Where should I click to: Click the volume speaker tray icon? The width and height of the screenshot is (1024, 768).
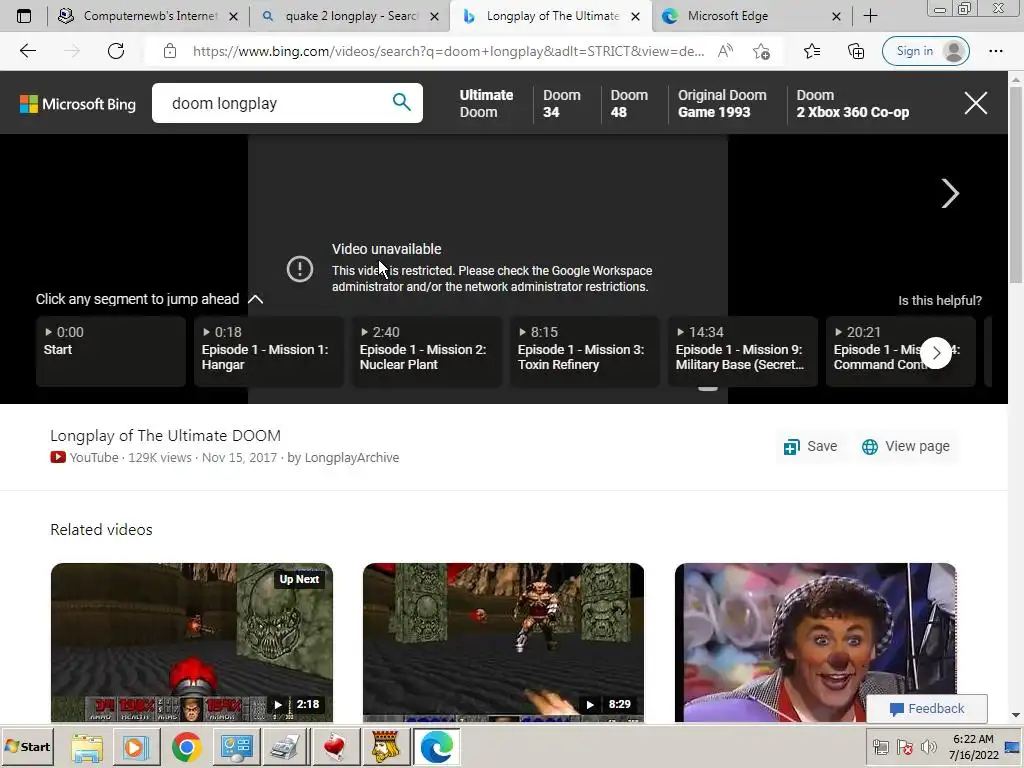[x=928, y=747]
